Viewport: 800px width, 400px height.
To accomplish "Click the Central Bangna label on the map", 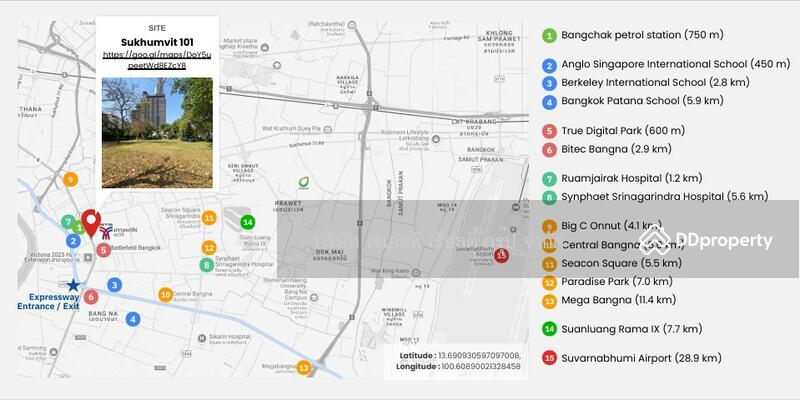I will 192,294.
